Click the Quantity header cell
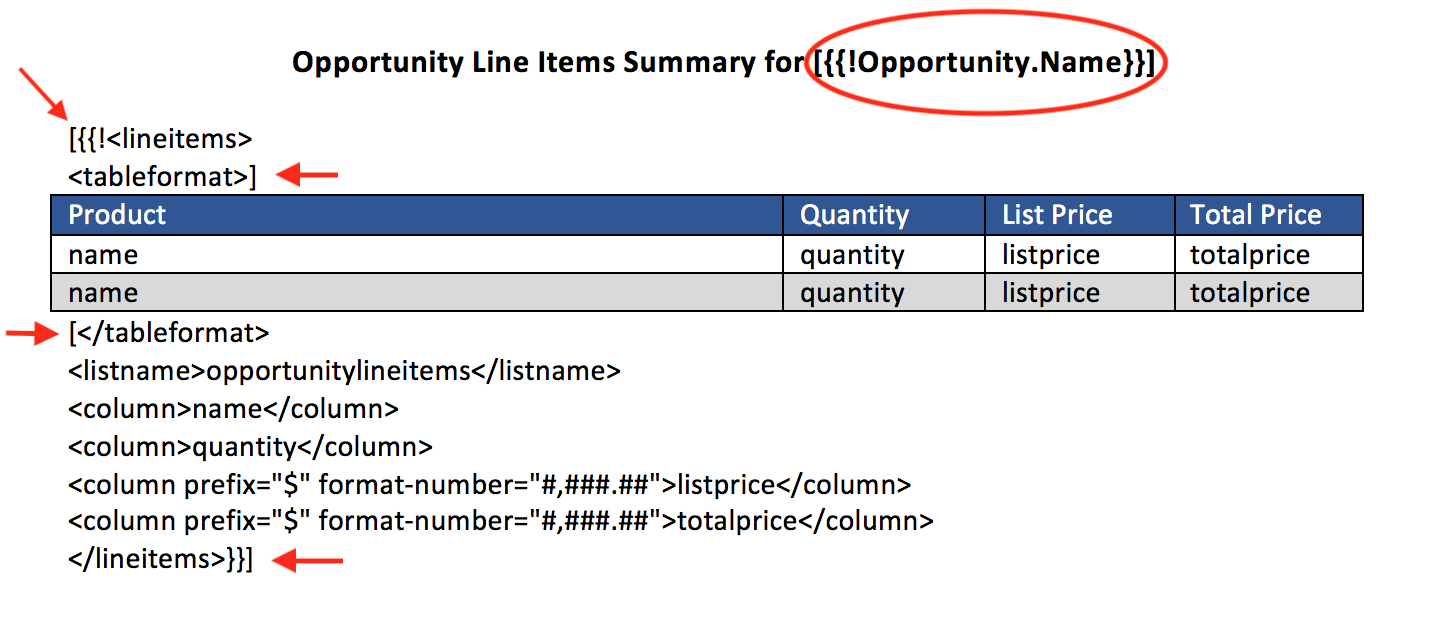The width and height of the screenshot is (1442, 638). [855, 215]
